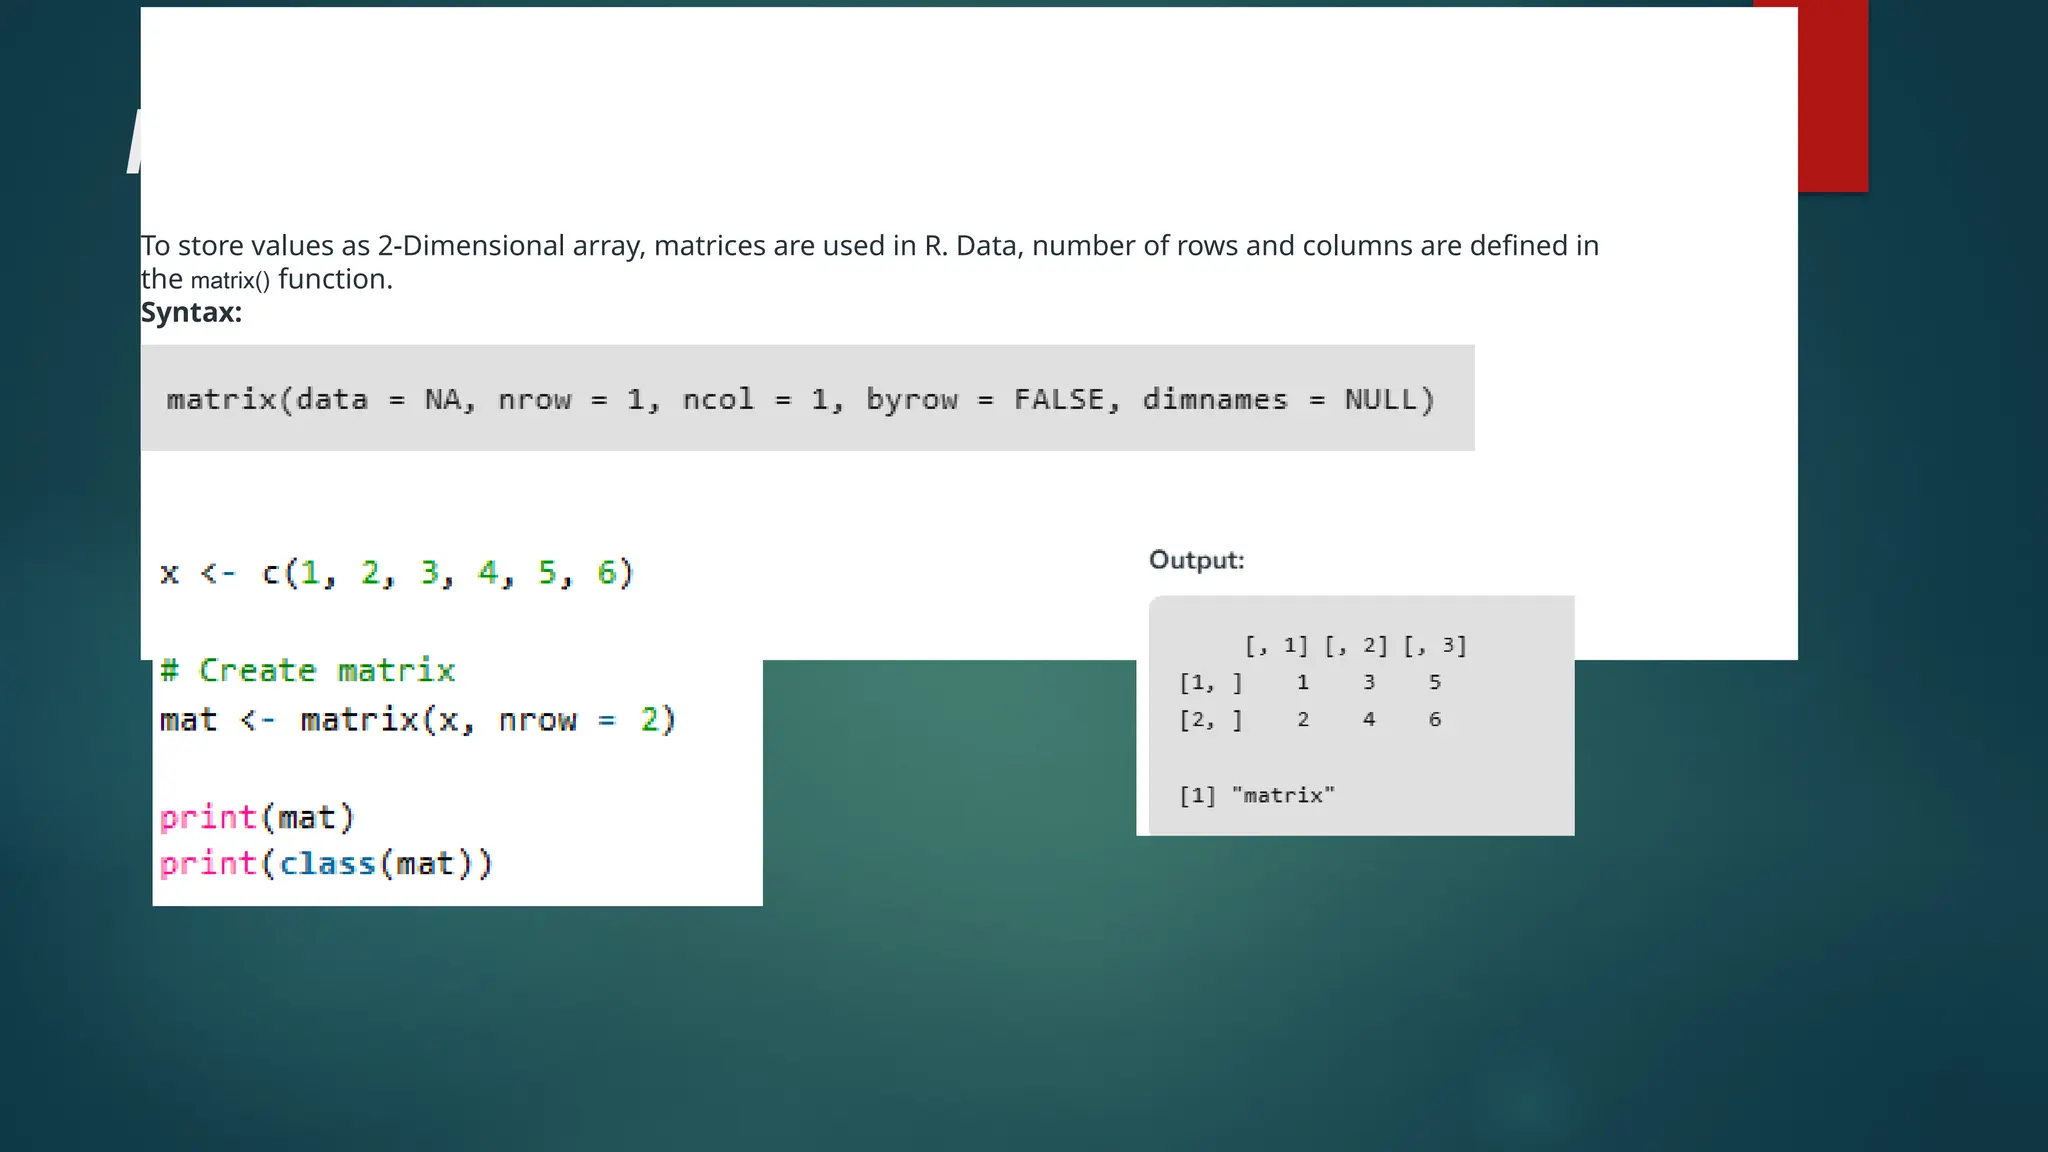The width and height of the screenshot is (2048, 1152).
Task: Click the output row '[2, ] 2 4 6'
Action: [x=1310, y=720]
